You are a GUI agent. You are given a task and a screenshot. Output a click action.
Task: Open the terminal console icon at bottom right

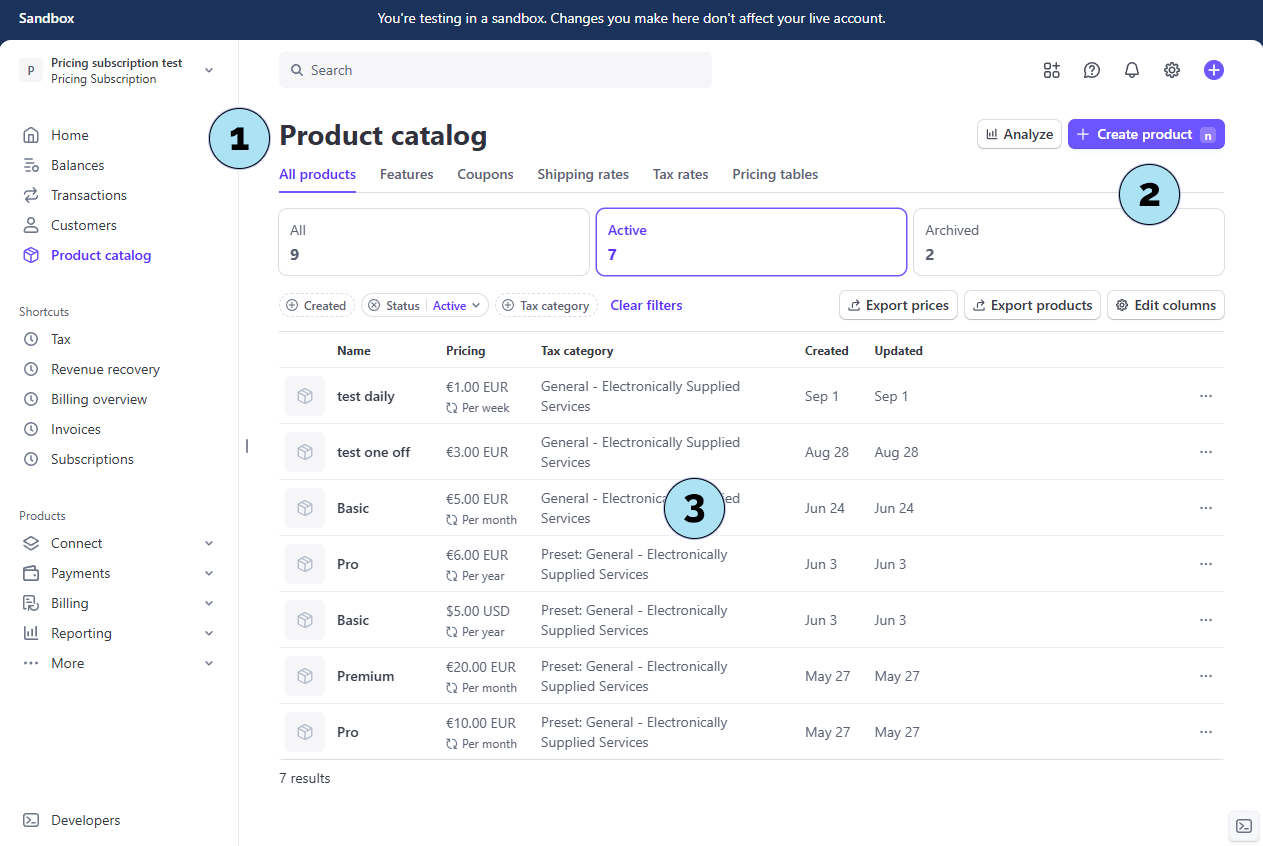[1243, 826]
